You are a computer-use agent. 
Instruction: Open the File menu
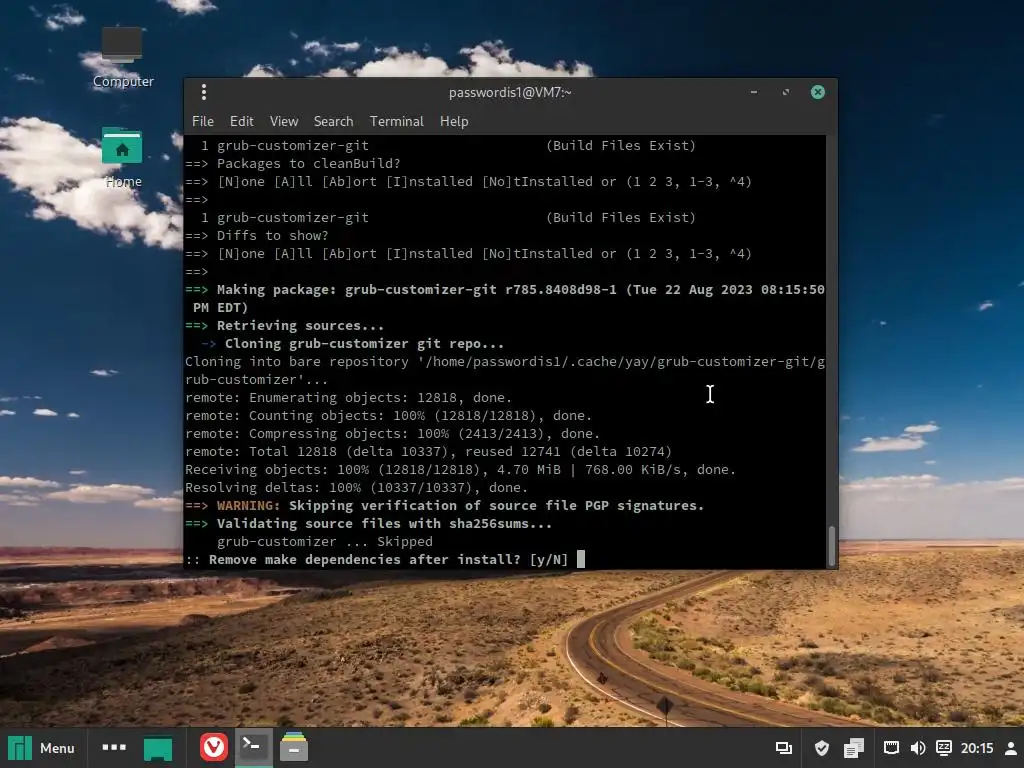[x=202, y=121]
